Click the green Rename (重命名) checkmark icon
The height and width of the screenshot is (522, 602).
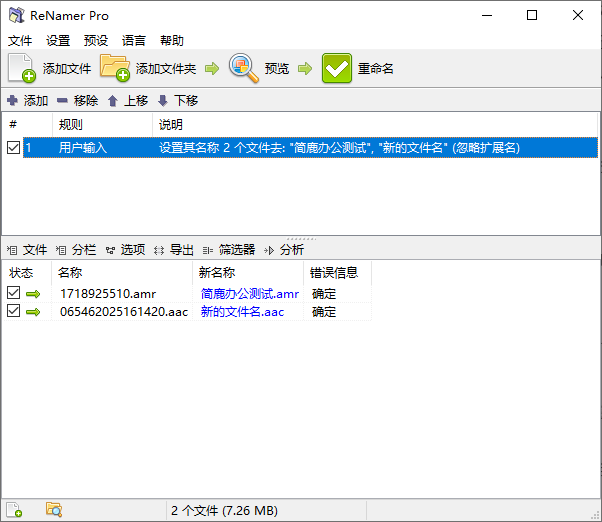336,68
